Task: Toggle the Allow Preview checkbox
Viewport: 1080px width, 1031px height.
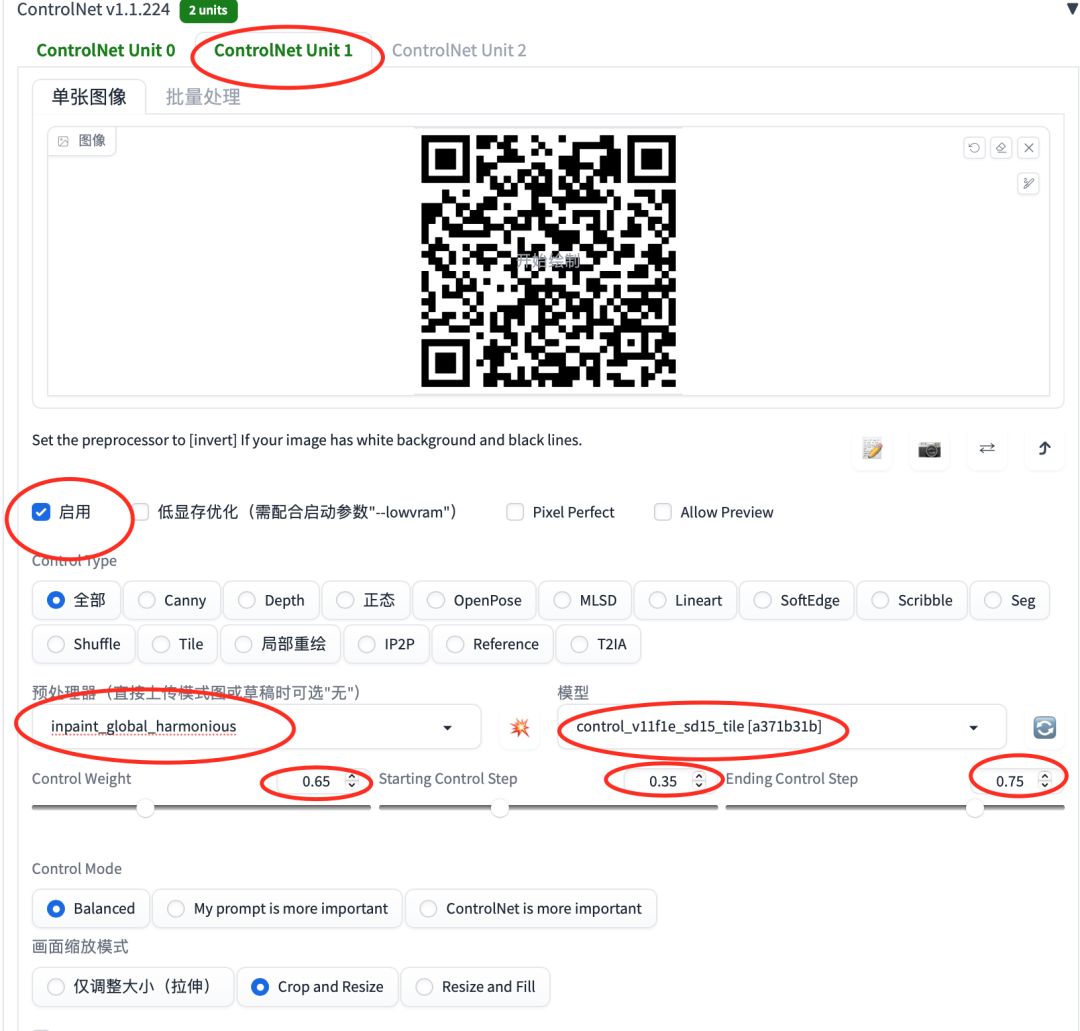Action: click(x=662, y=512)
